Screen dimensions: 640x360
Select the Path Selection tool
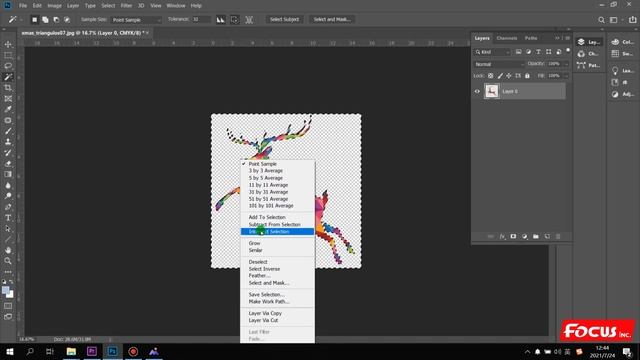8,229
